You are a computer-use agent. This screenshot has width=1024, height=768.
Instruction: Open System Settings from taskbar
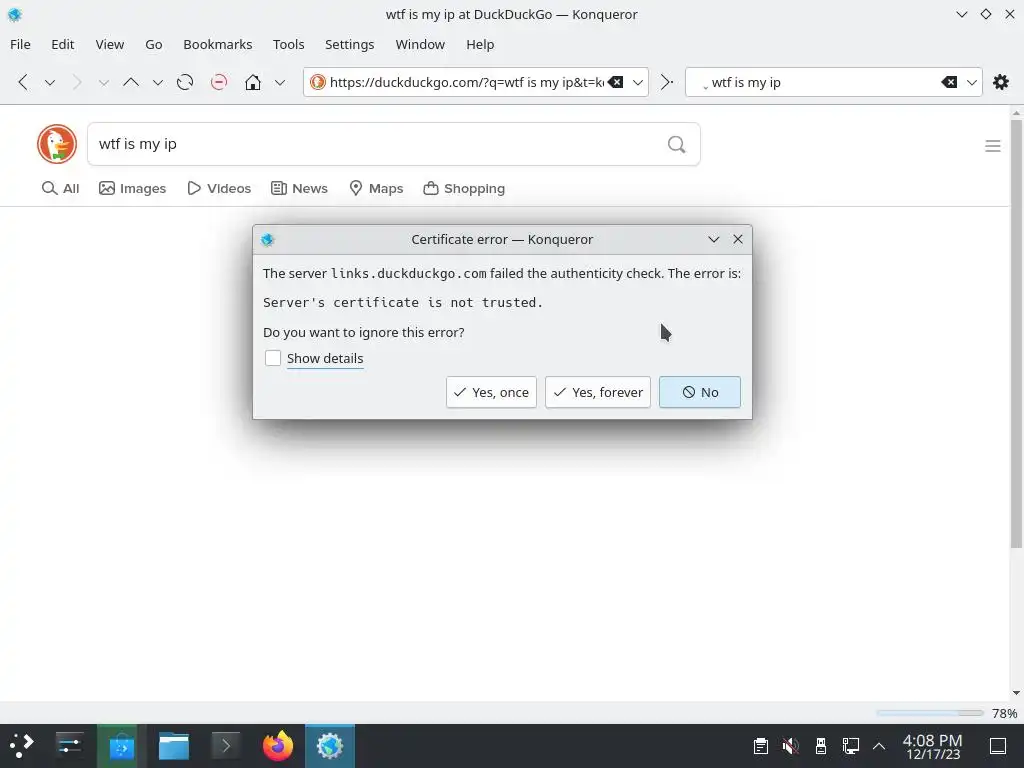[69, 746]
